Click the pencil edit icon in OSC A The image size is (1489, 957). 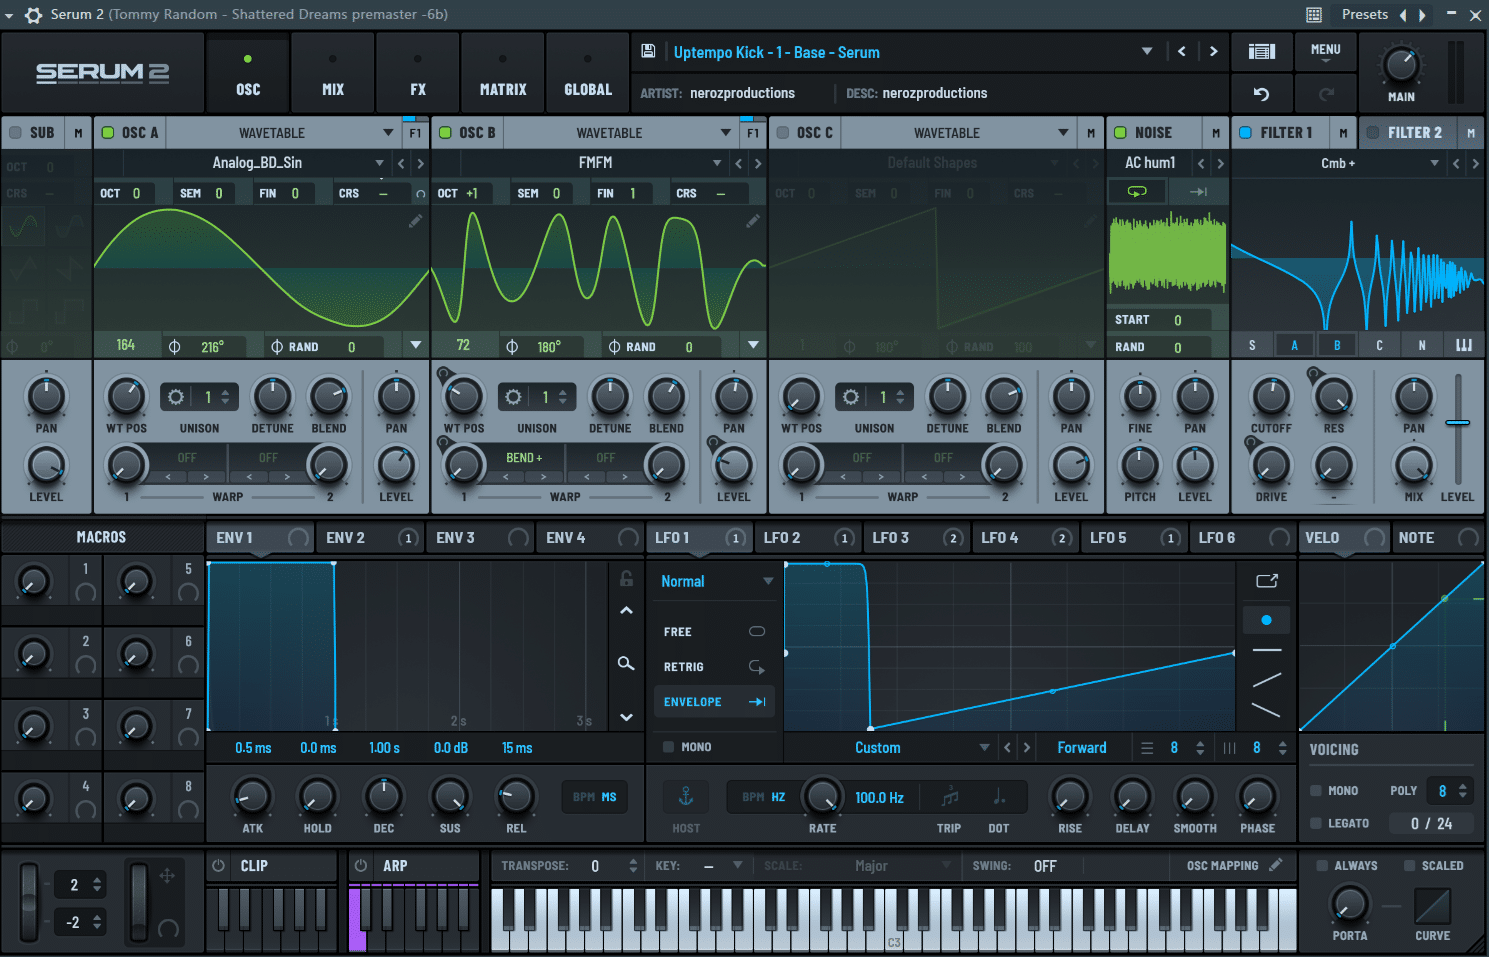point(415,222)
